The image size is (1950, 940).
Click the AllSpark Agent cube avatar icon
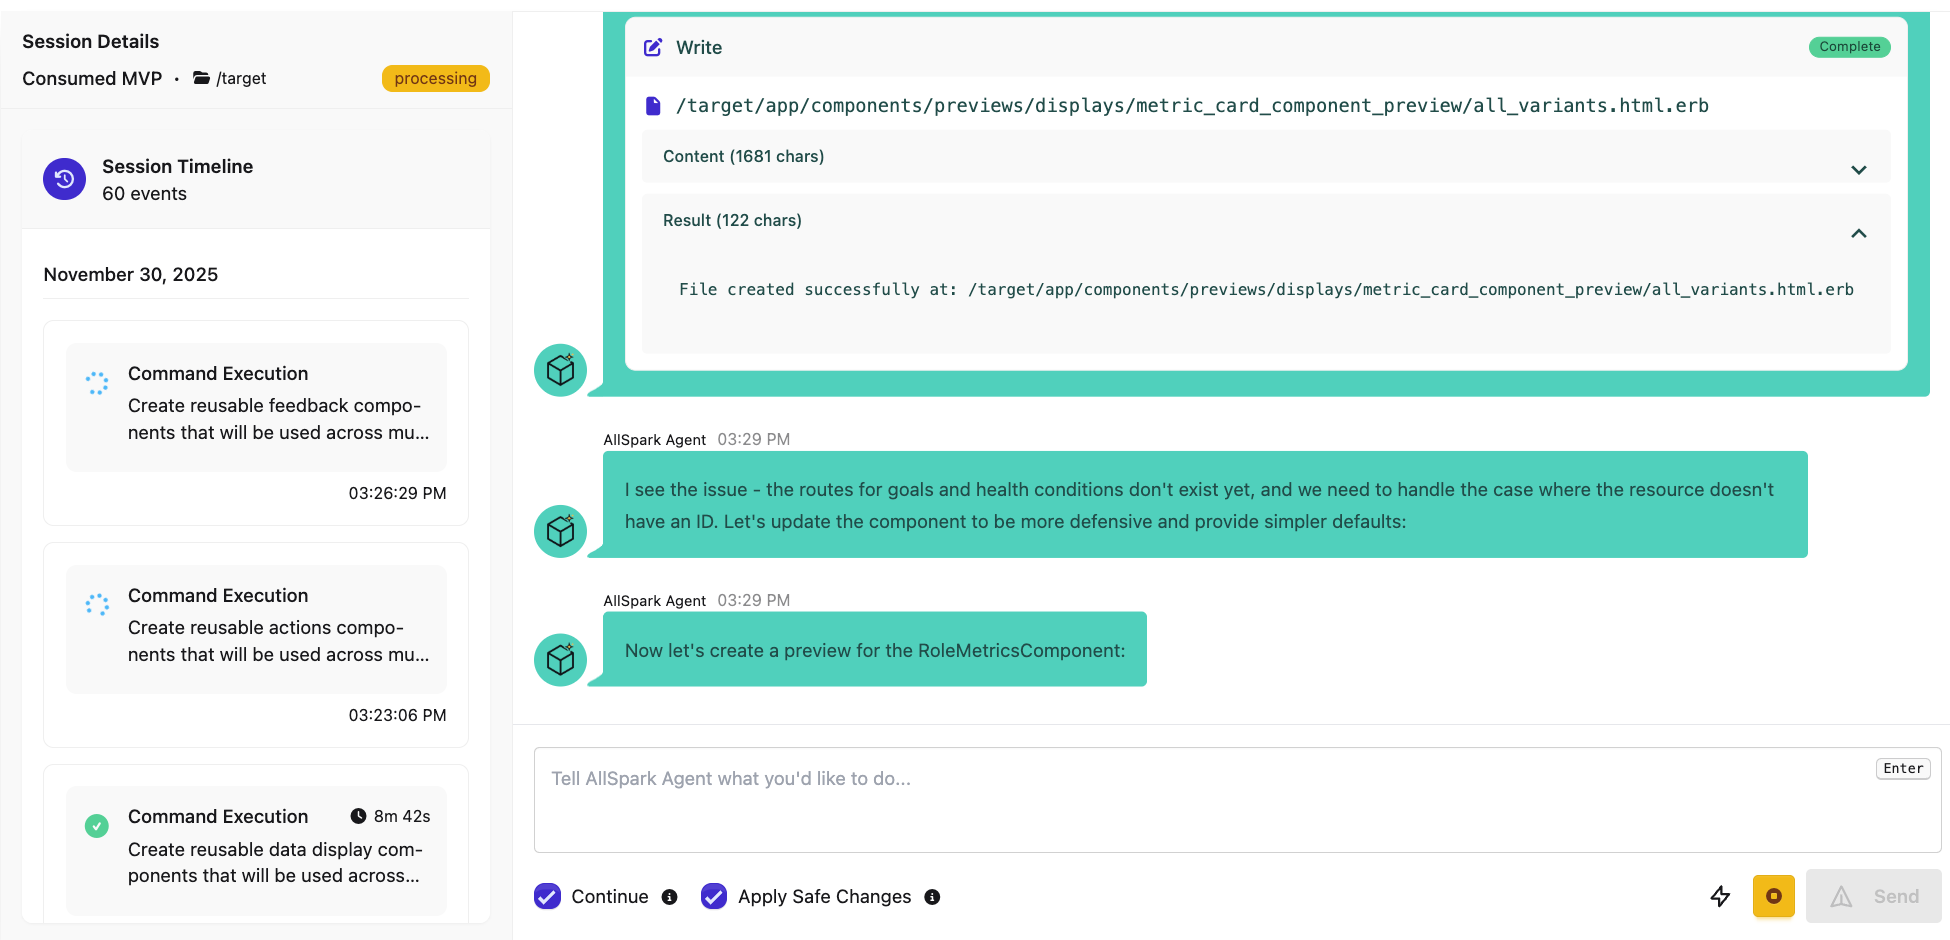pyautogui.click(x=560, y=531)
